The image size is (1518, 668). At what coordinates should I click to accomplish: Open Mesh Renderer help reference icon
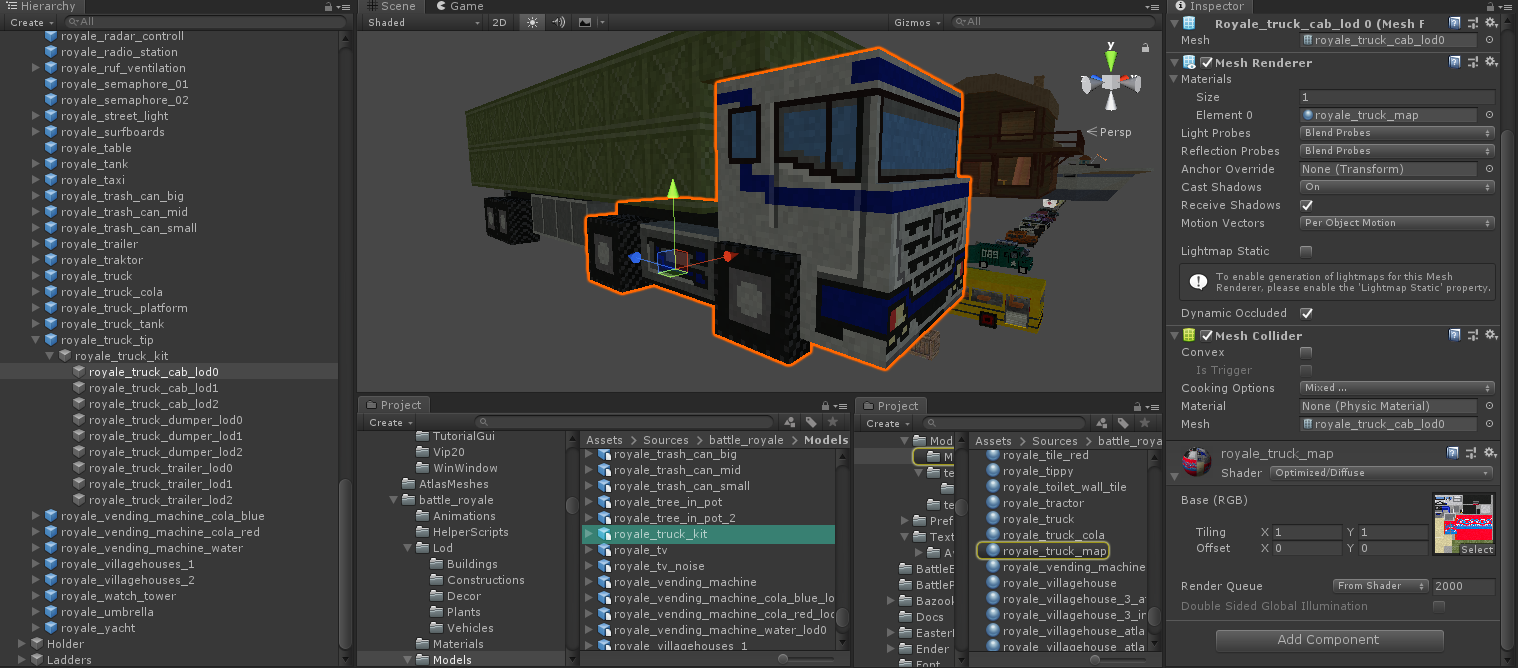(1455, 62)
